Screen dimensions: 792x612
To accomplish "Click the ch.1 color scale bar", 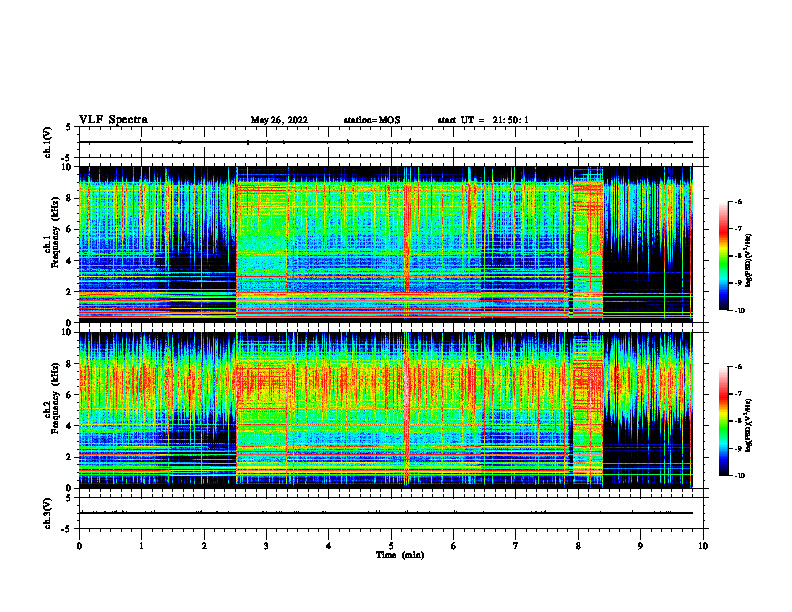I will click(723, 256).
